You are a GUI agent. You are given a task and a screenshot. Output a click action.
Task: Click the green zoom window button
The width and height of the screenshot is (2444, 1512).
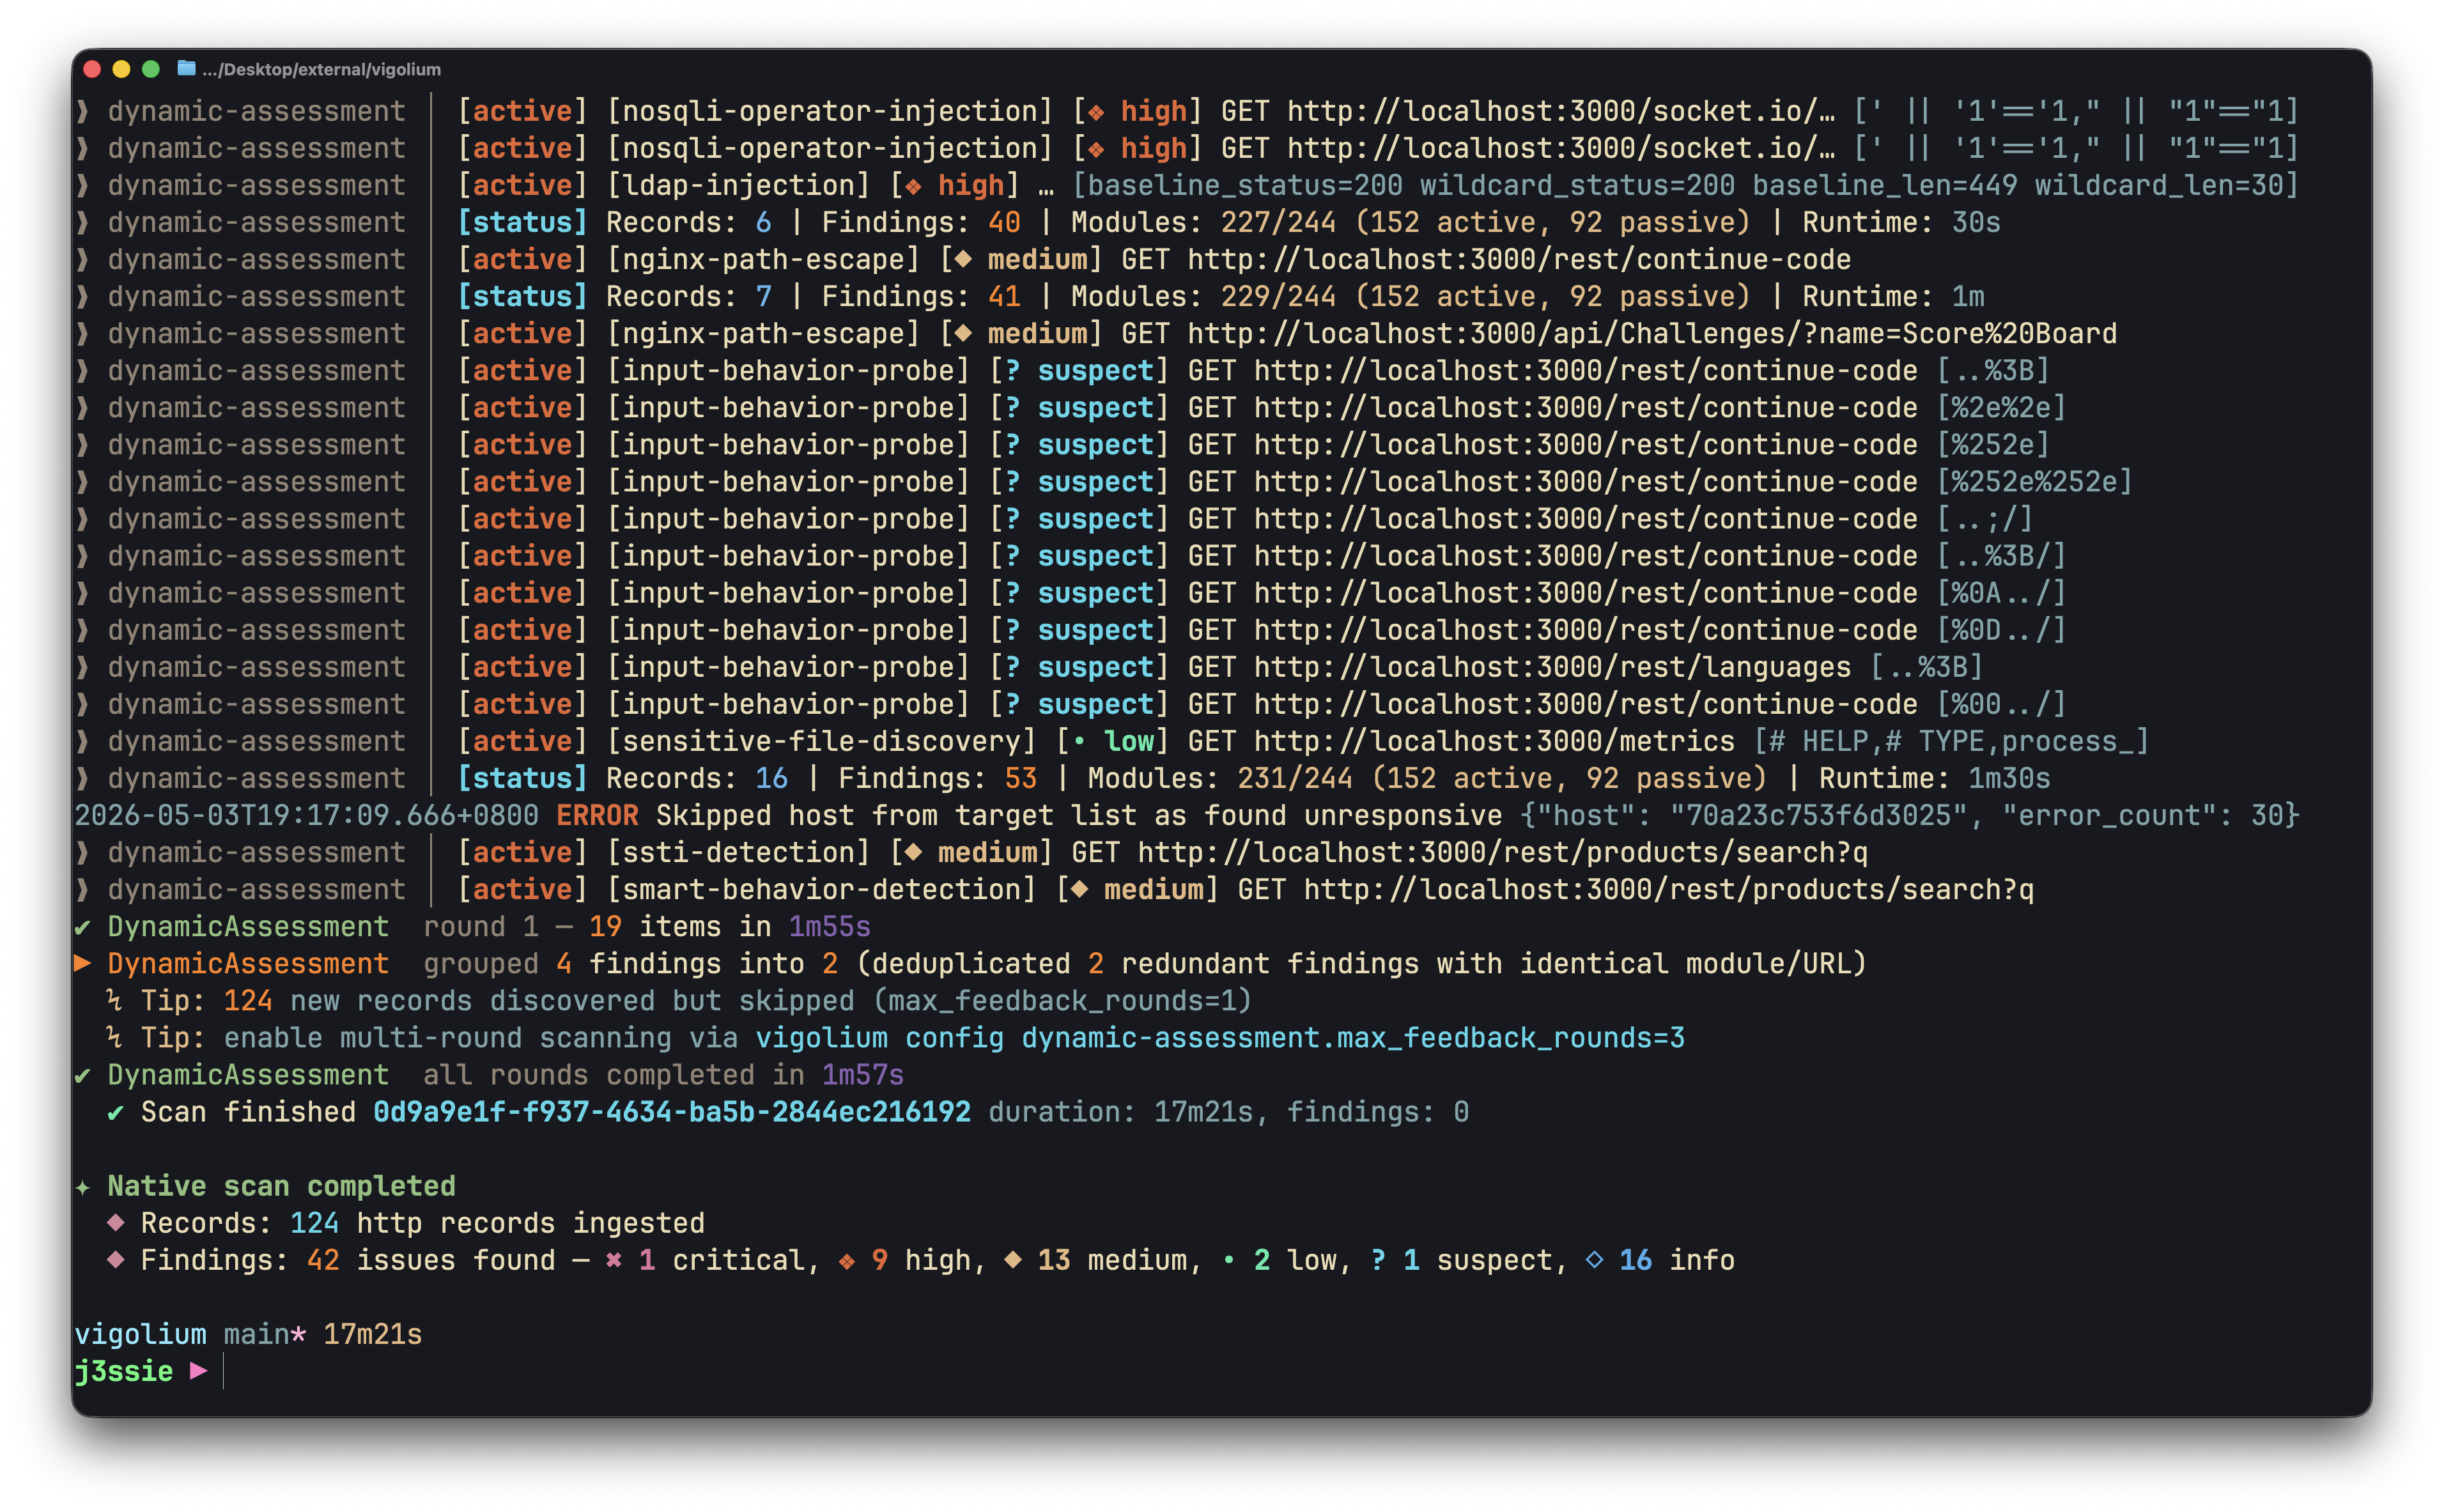pos(151,69)
